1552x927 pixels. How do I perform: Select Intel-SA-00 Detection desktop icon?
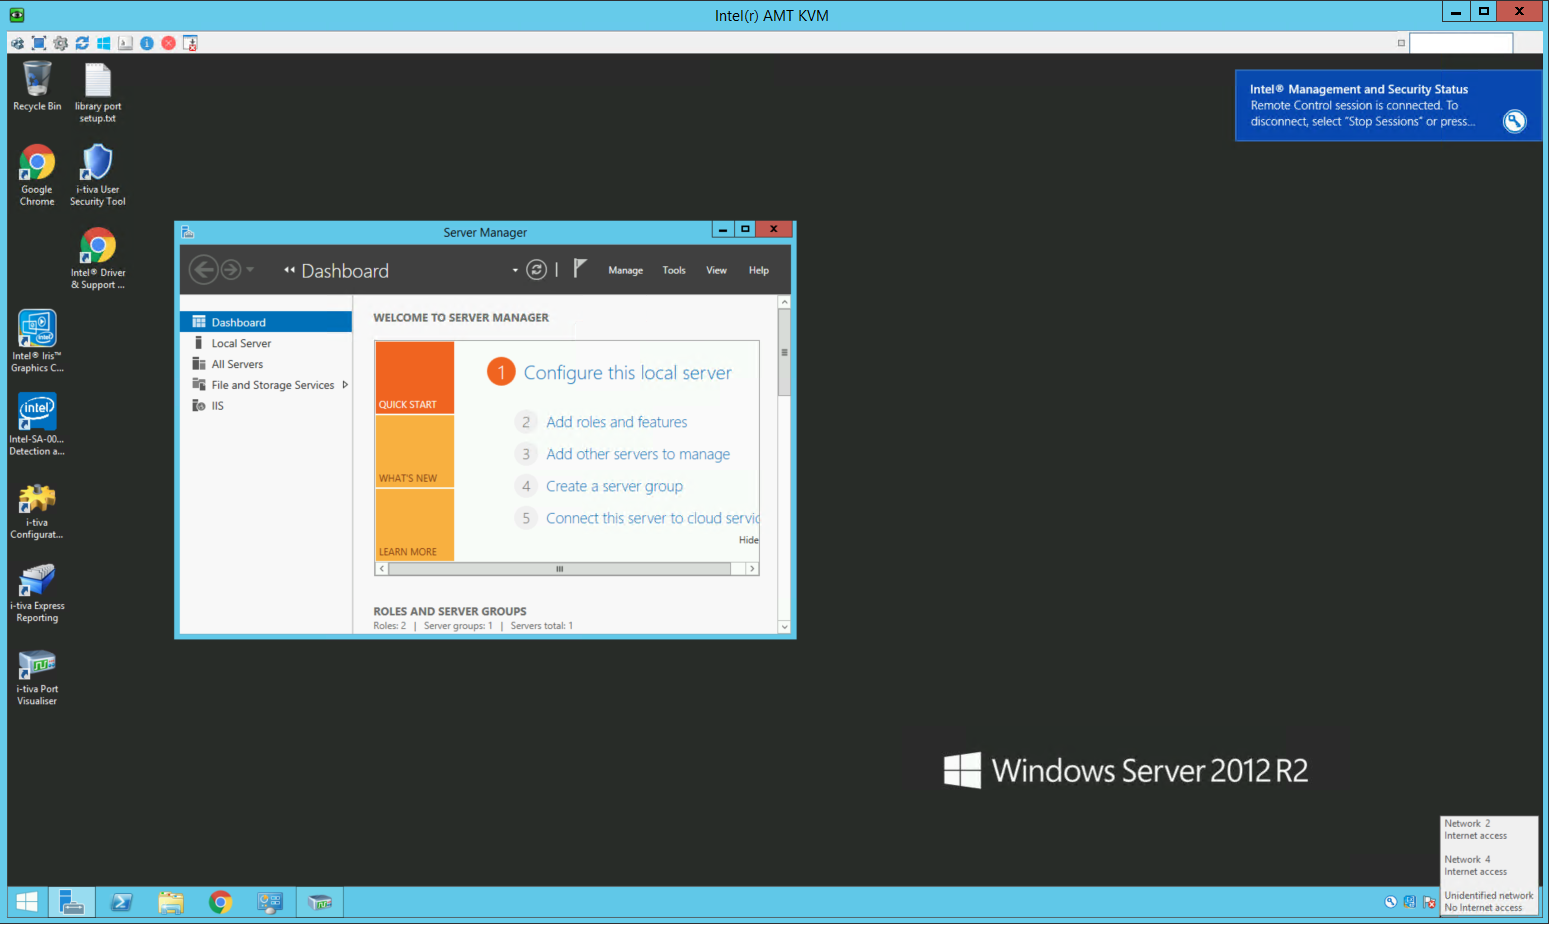click(37, 424)
